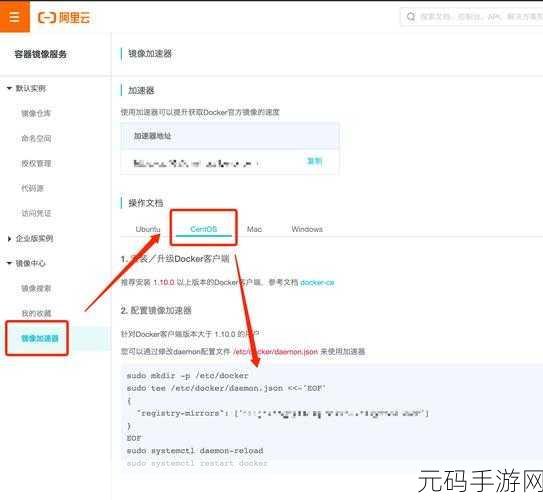Focus the top search input field

(x=472, y=17)
